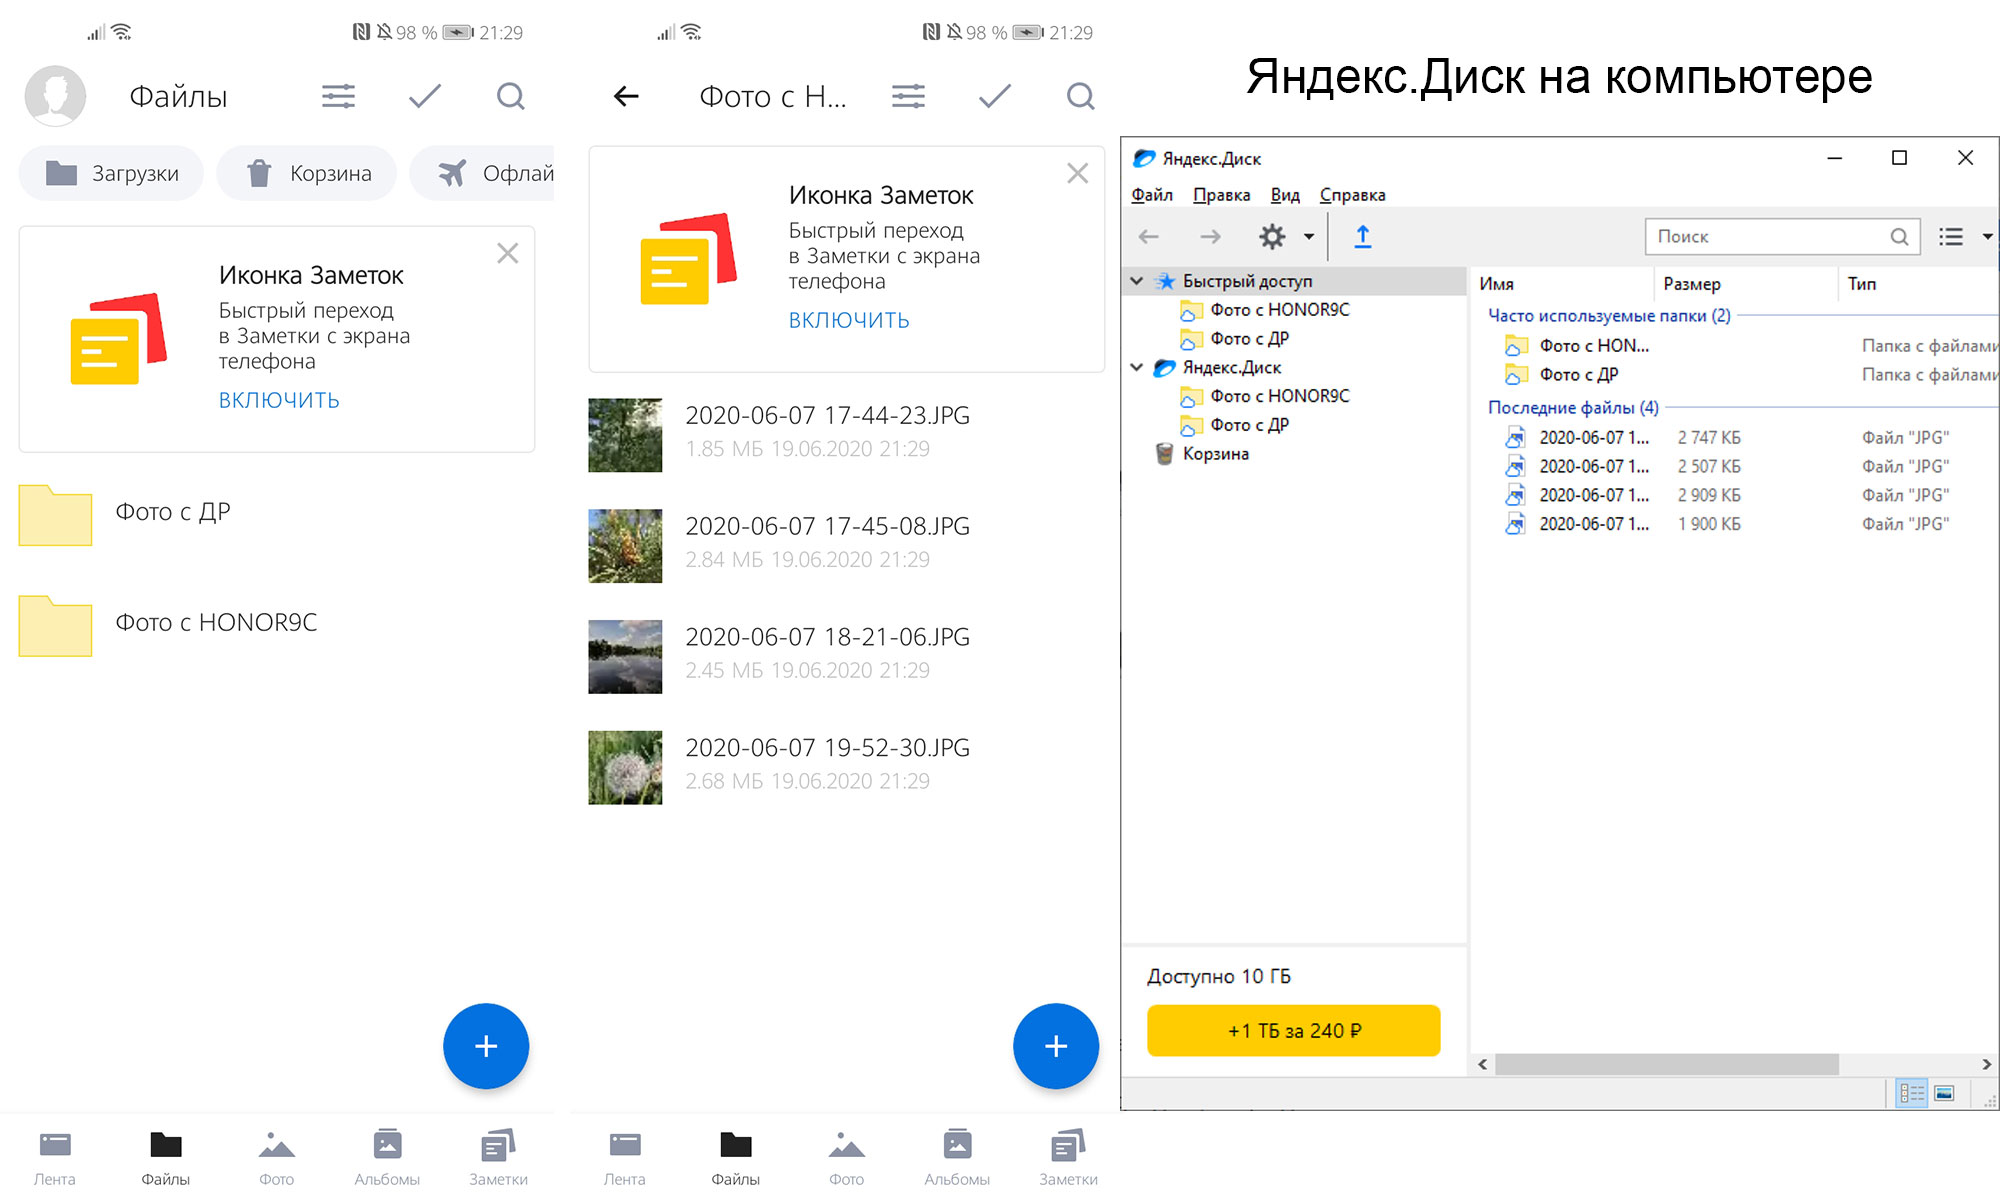2000x1200 pixels.
Task: Click +1 ТБ за 240 ₽ button
Action: point(1294,1031)
